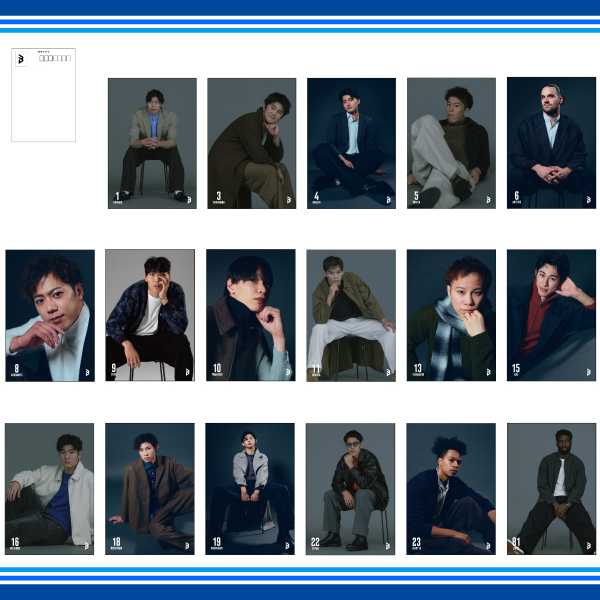
Task: Choose photo card number 5
Action: pos(451,143)
